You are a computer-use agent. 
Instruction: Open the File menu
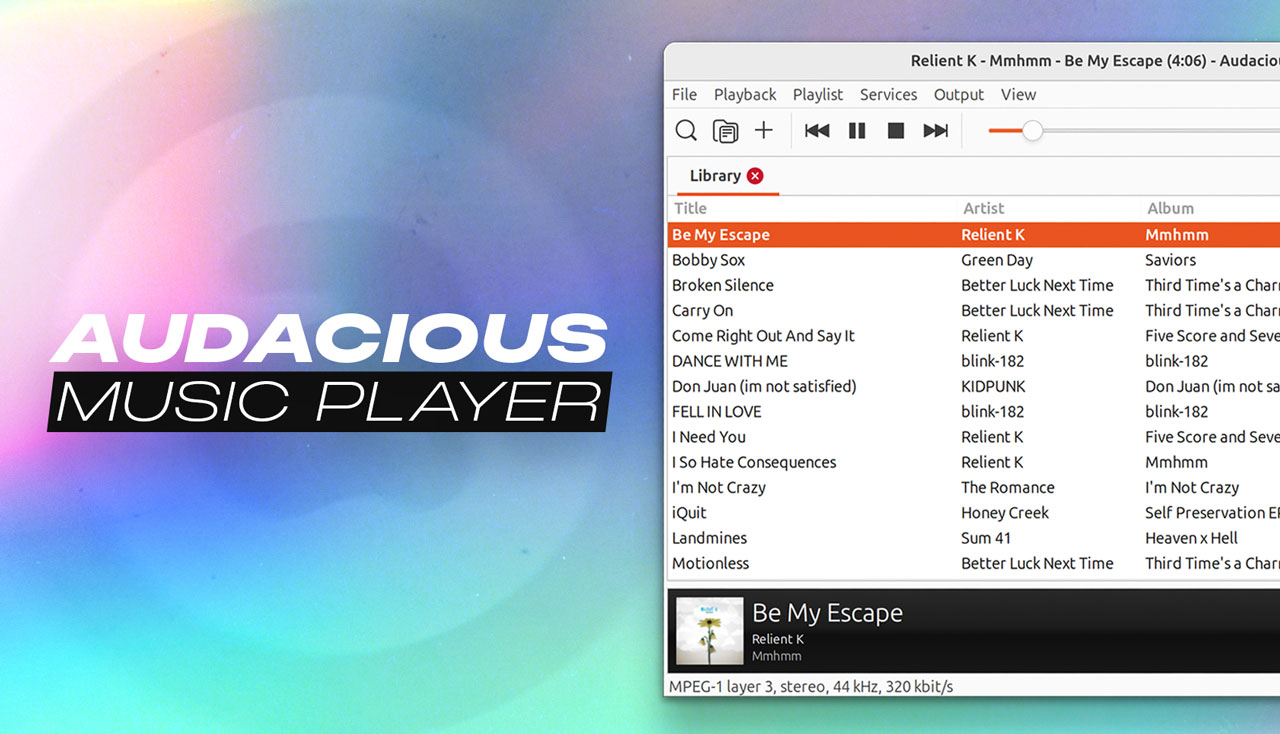684,94
